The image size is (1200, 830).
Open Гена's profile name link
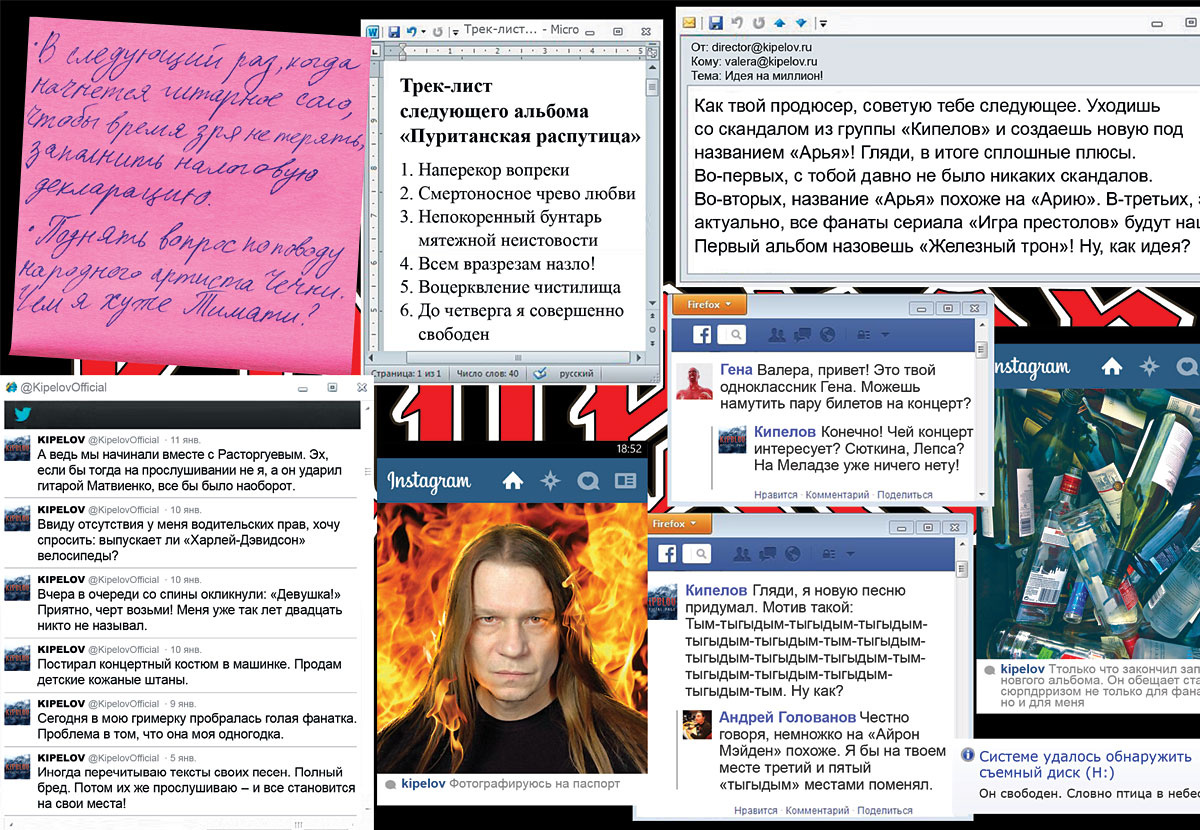(x=736, y=370)
